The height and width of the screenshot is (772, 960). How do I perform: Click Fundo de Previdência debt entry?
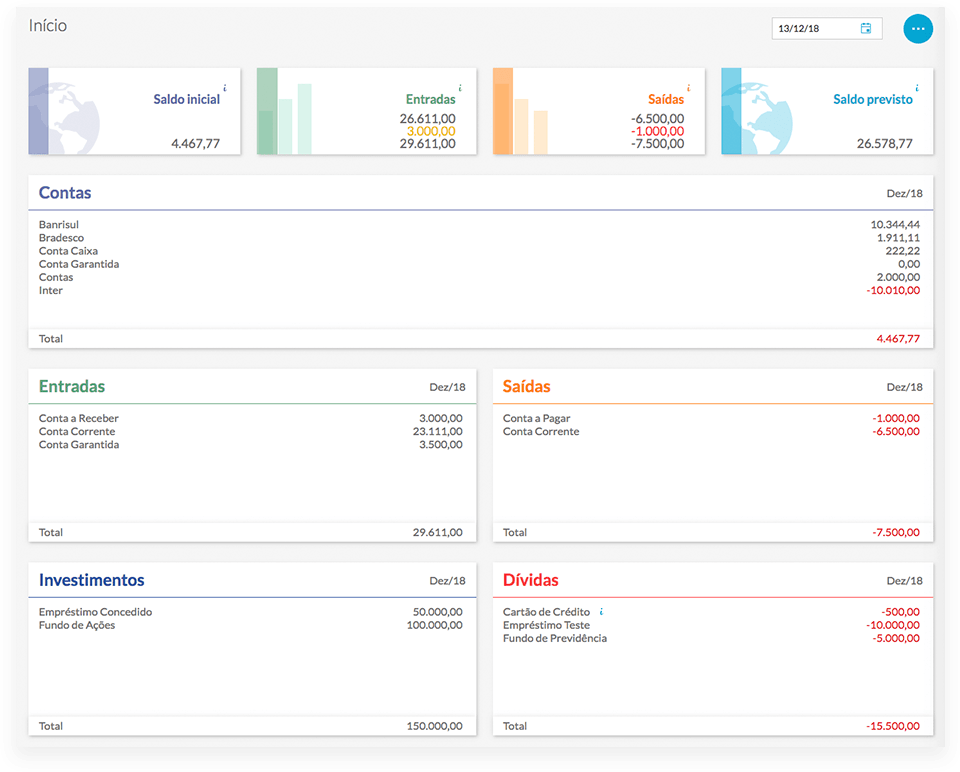[x=555, y=638]
